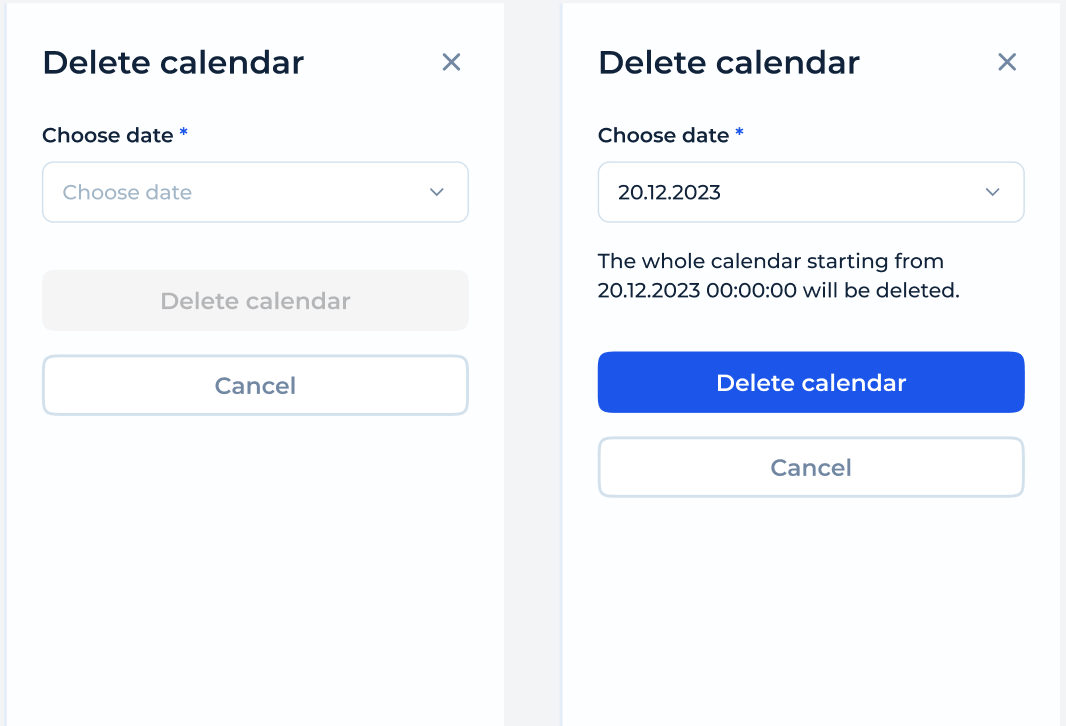Click Cancel in the left dialog
The height and width of the screenshot is (726, 1066).
[255, 385]
